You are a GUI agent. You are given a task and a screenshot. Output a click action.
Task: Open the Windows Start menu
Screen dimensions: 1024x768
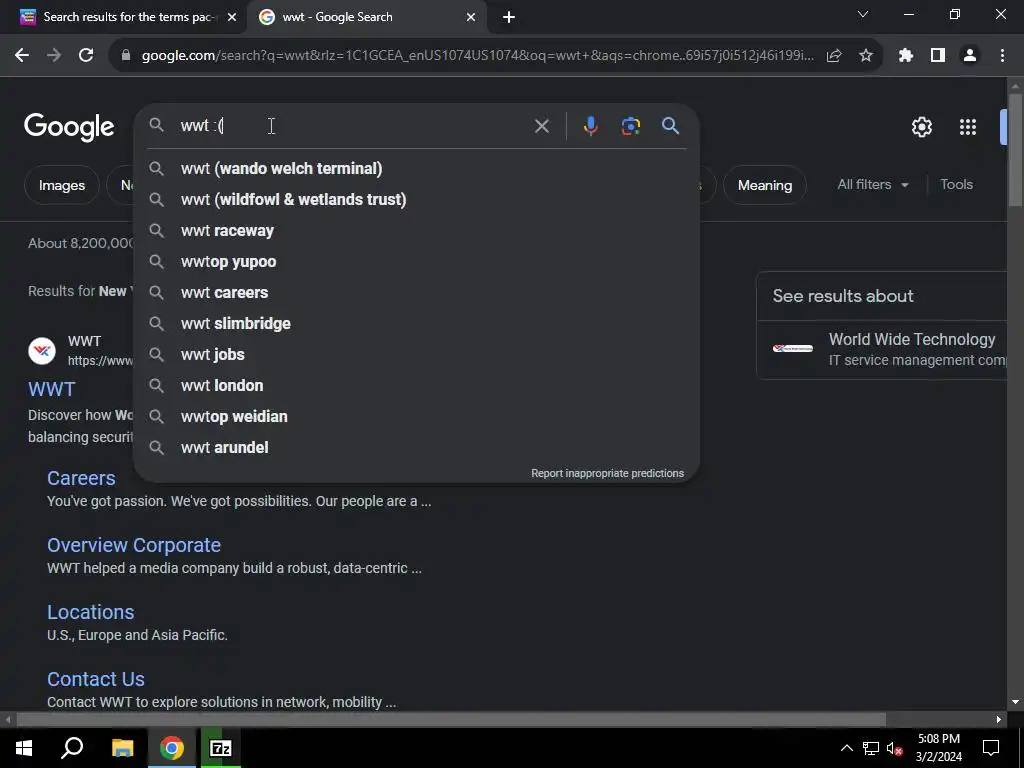click(x=24, y=748)
